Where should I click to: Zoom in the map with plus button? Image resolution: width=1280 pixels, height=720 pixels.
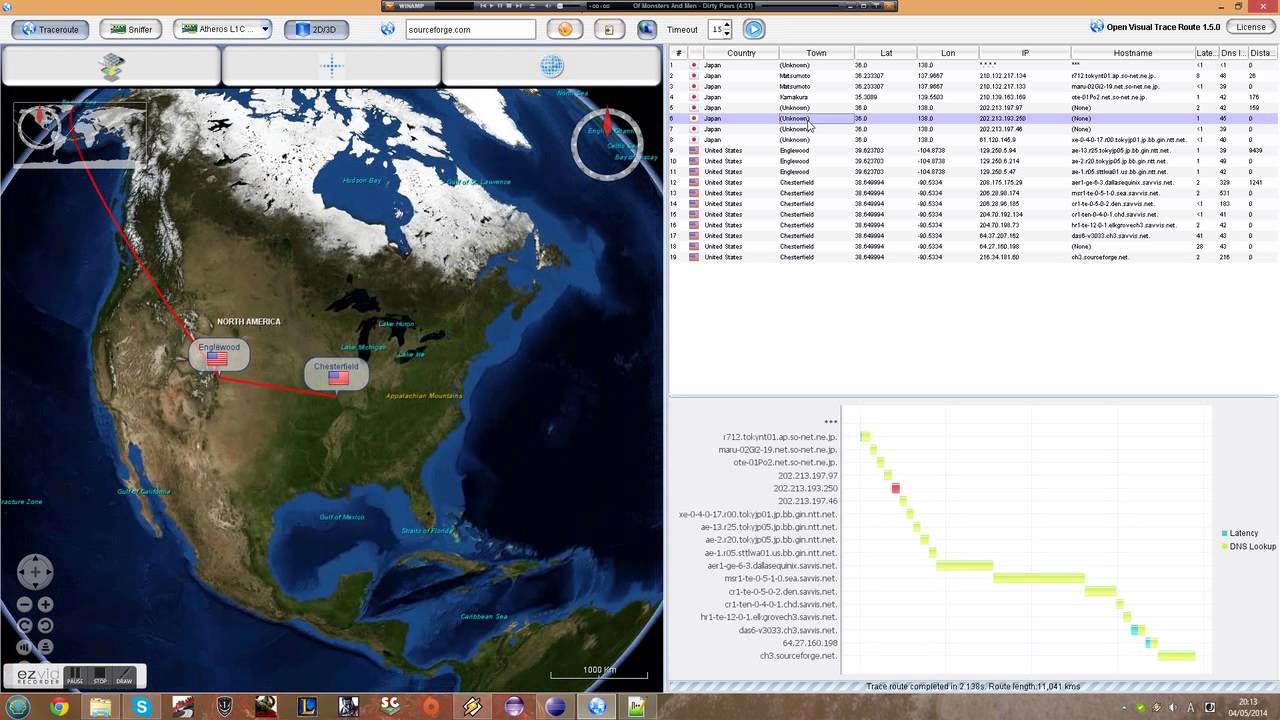pos(45,604)
